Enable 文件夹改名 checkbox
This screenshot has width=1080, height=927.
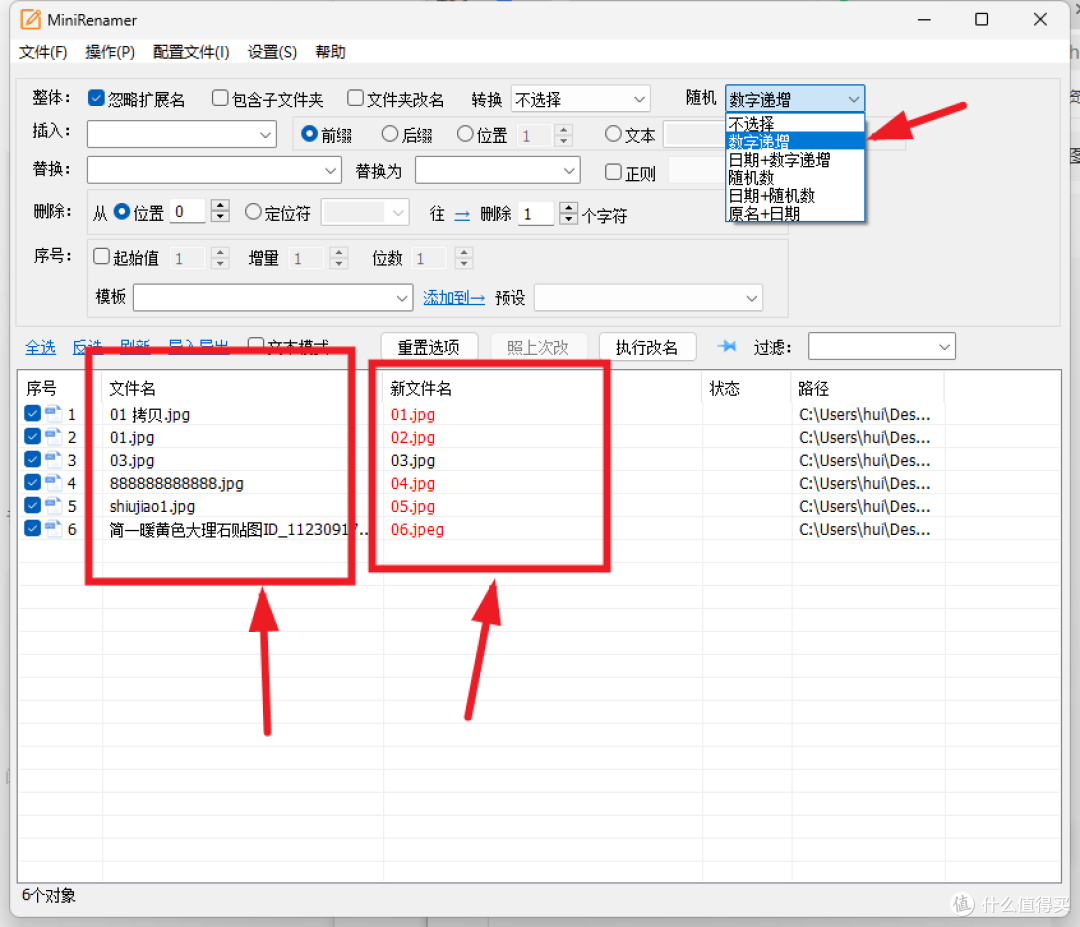[x=355, y=98]
